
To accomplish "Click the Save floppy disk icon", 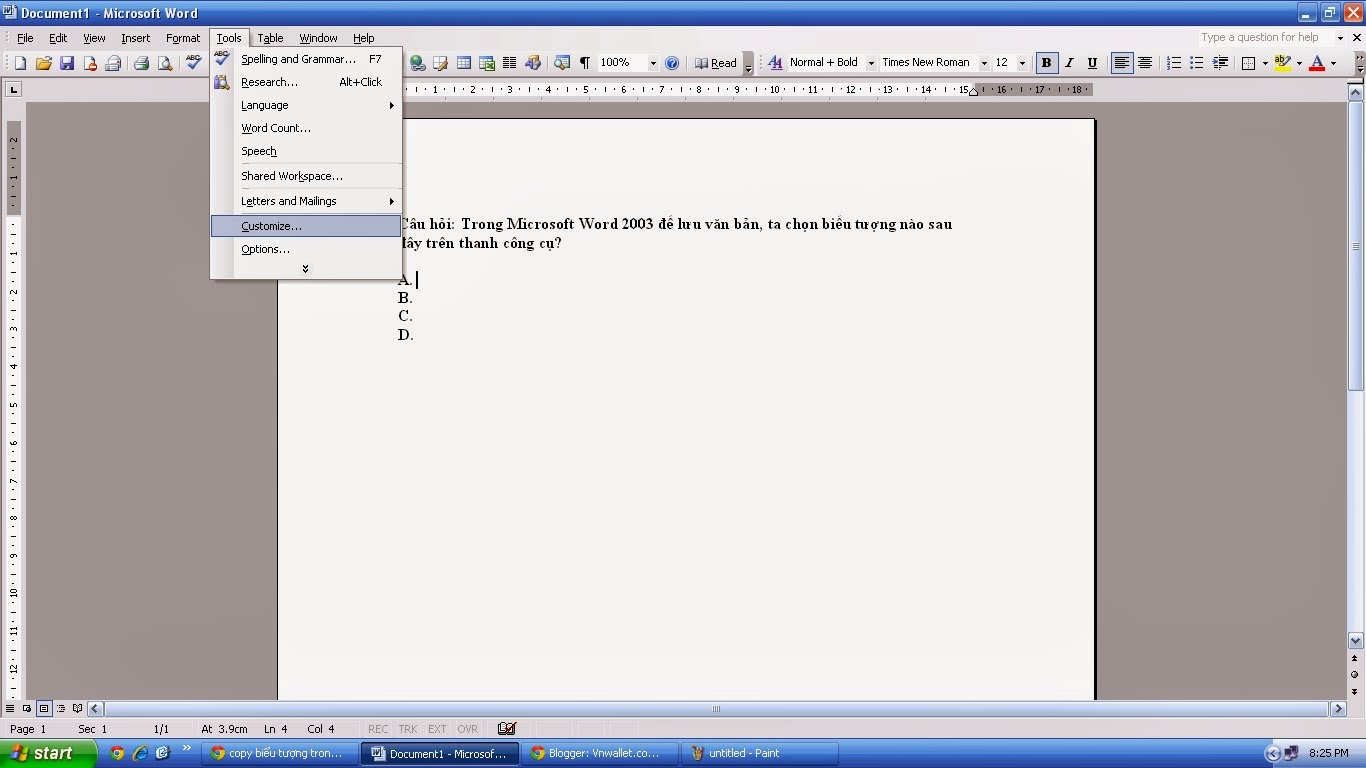I will click(x=67, y=63).
